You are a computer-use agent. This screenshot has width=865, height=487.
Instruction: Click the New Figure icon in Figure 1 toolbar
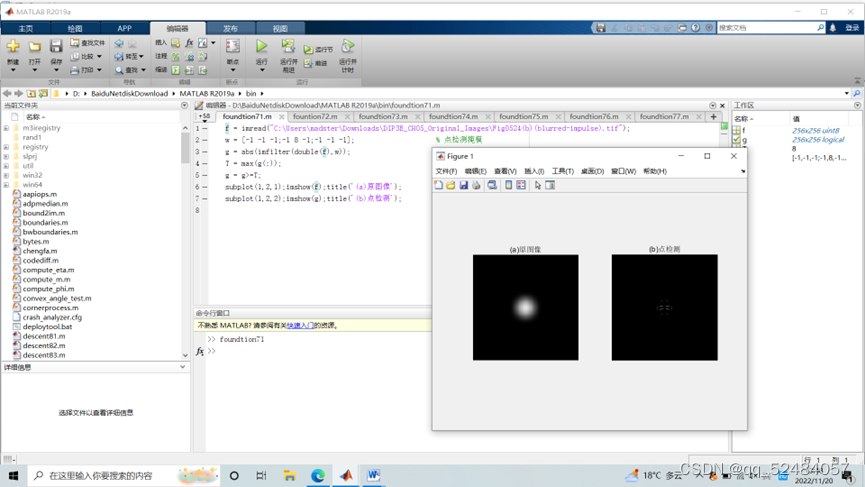point(439,185)
